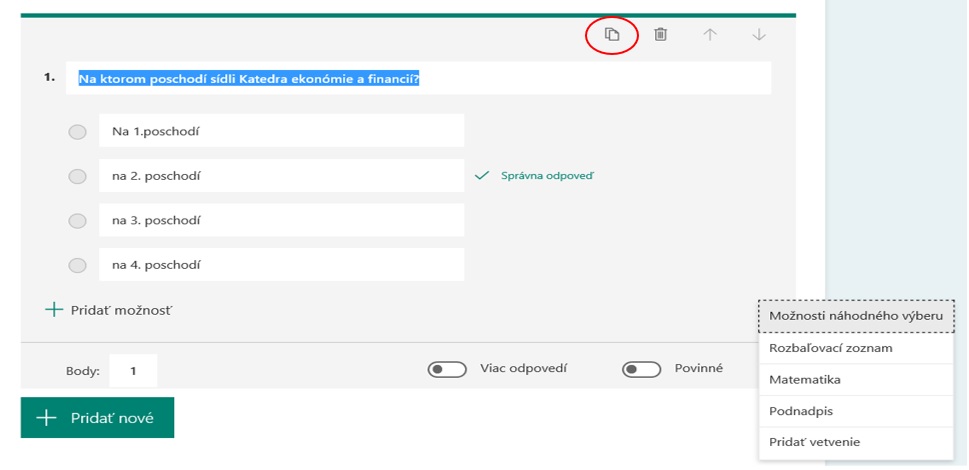Move question up with arrow icon
The width and height of the screenshot is (969, 470).
710,35
